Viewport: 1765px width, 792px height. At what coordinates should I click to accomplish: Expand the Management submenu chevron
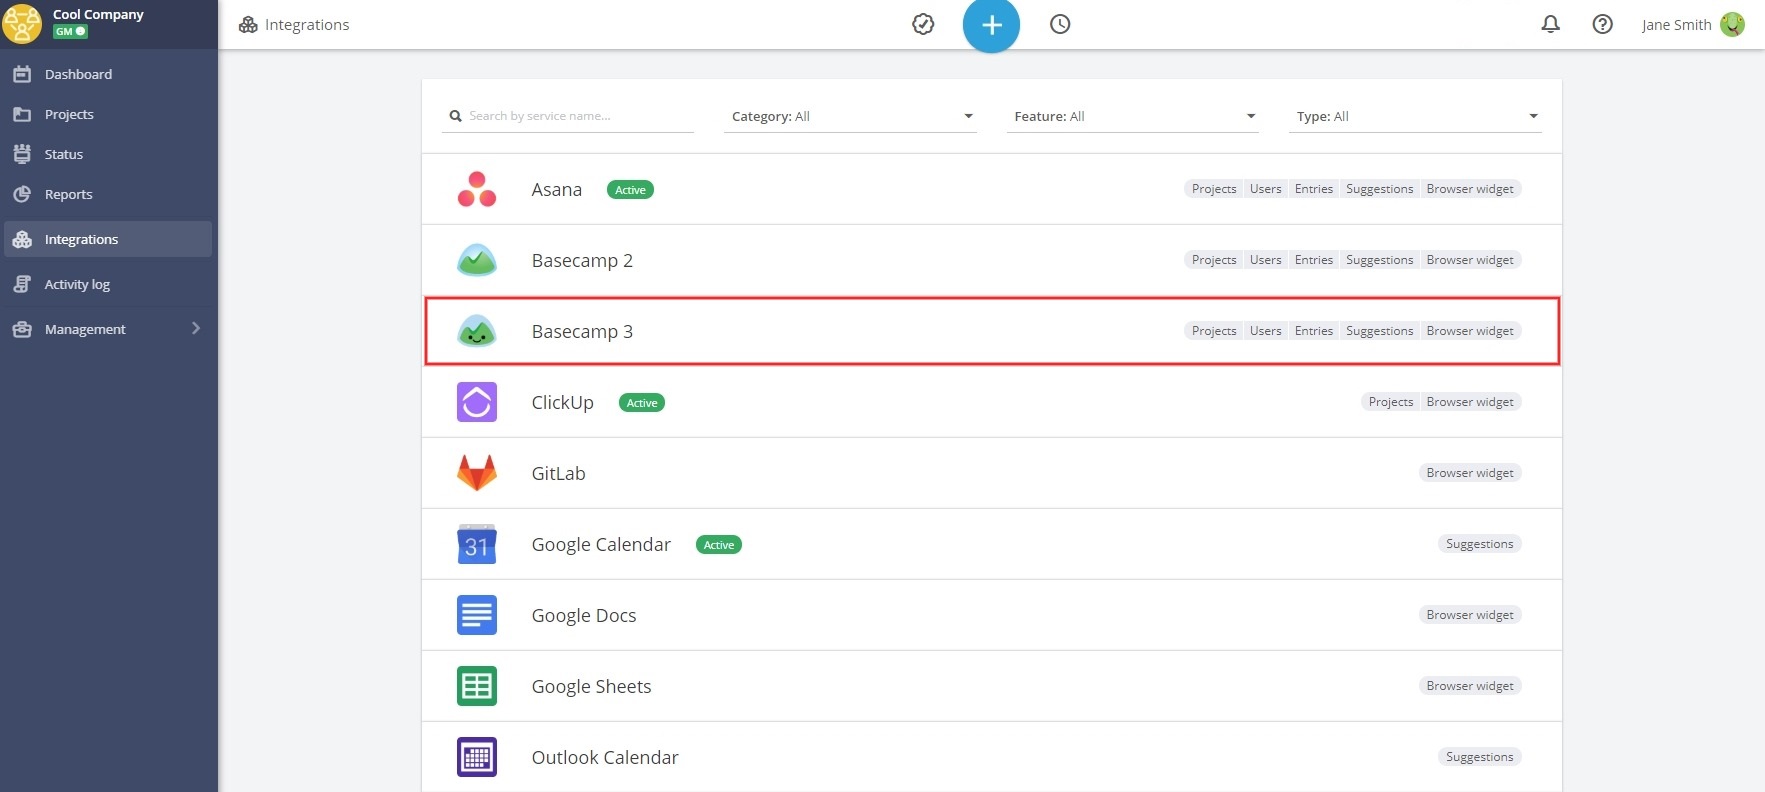tap(196, 328)
